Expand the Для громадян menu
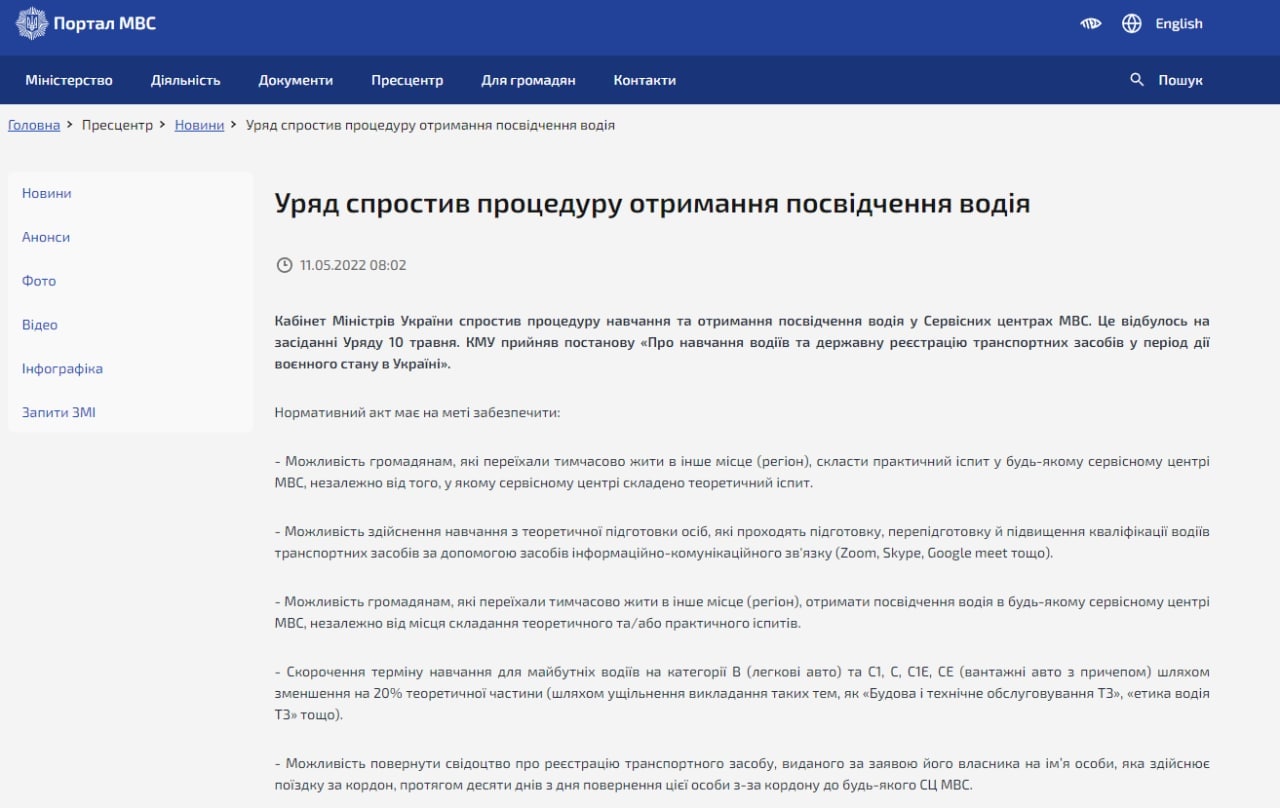The image size is (1280, 808). pos(528,80)
